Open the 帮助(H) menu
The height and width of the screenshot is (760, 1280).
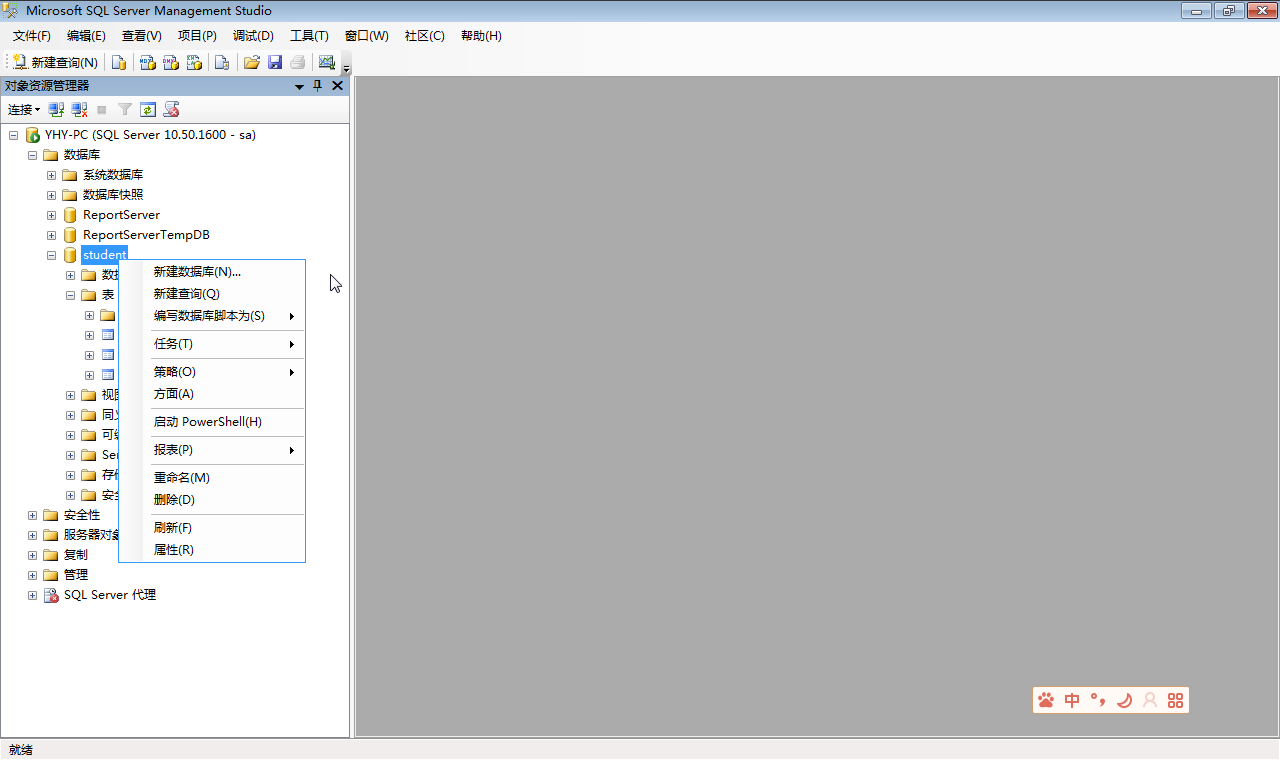point(481,36)
